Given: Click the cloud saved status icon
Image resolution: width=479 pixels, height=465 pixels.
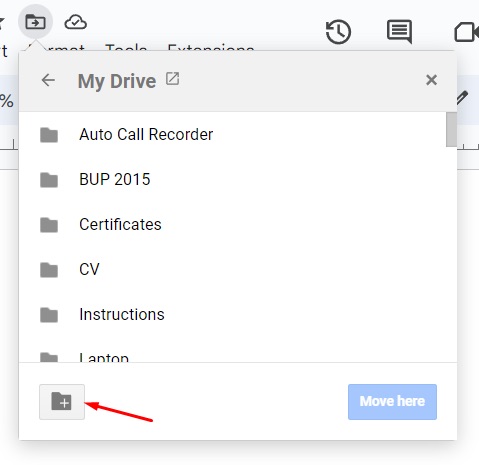Looking at the screenshot, I should click(x=76, y=22).
